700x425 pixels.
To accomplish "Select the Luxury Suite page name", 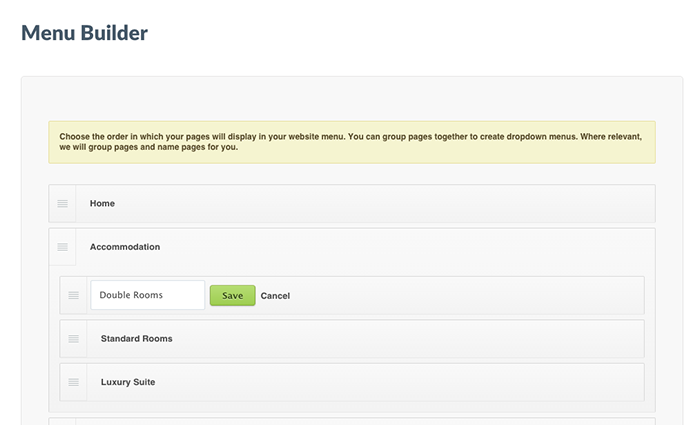I will point(128,382).
